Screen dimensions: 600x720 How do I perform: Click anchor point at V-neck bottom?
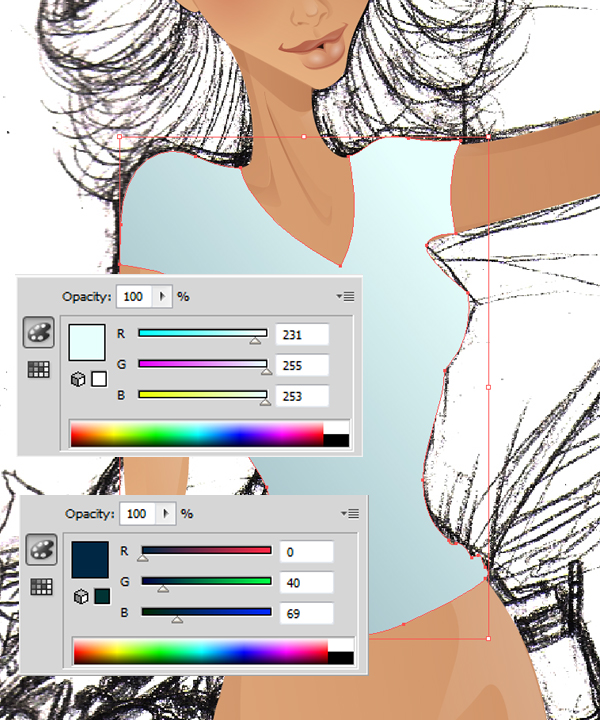(340, 266)
